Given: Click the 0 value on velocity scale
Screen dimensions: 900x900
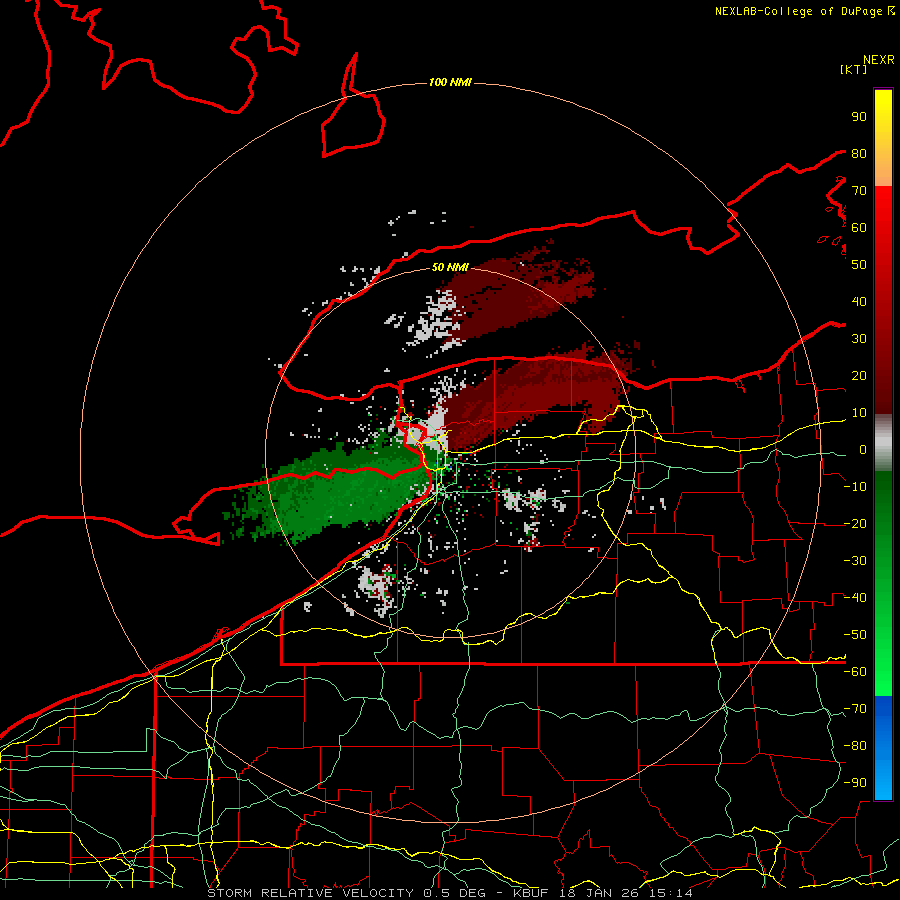Looking at the screenshot, I should coord(863,450).
